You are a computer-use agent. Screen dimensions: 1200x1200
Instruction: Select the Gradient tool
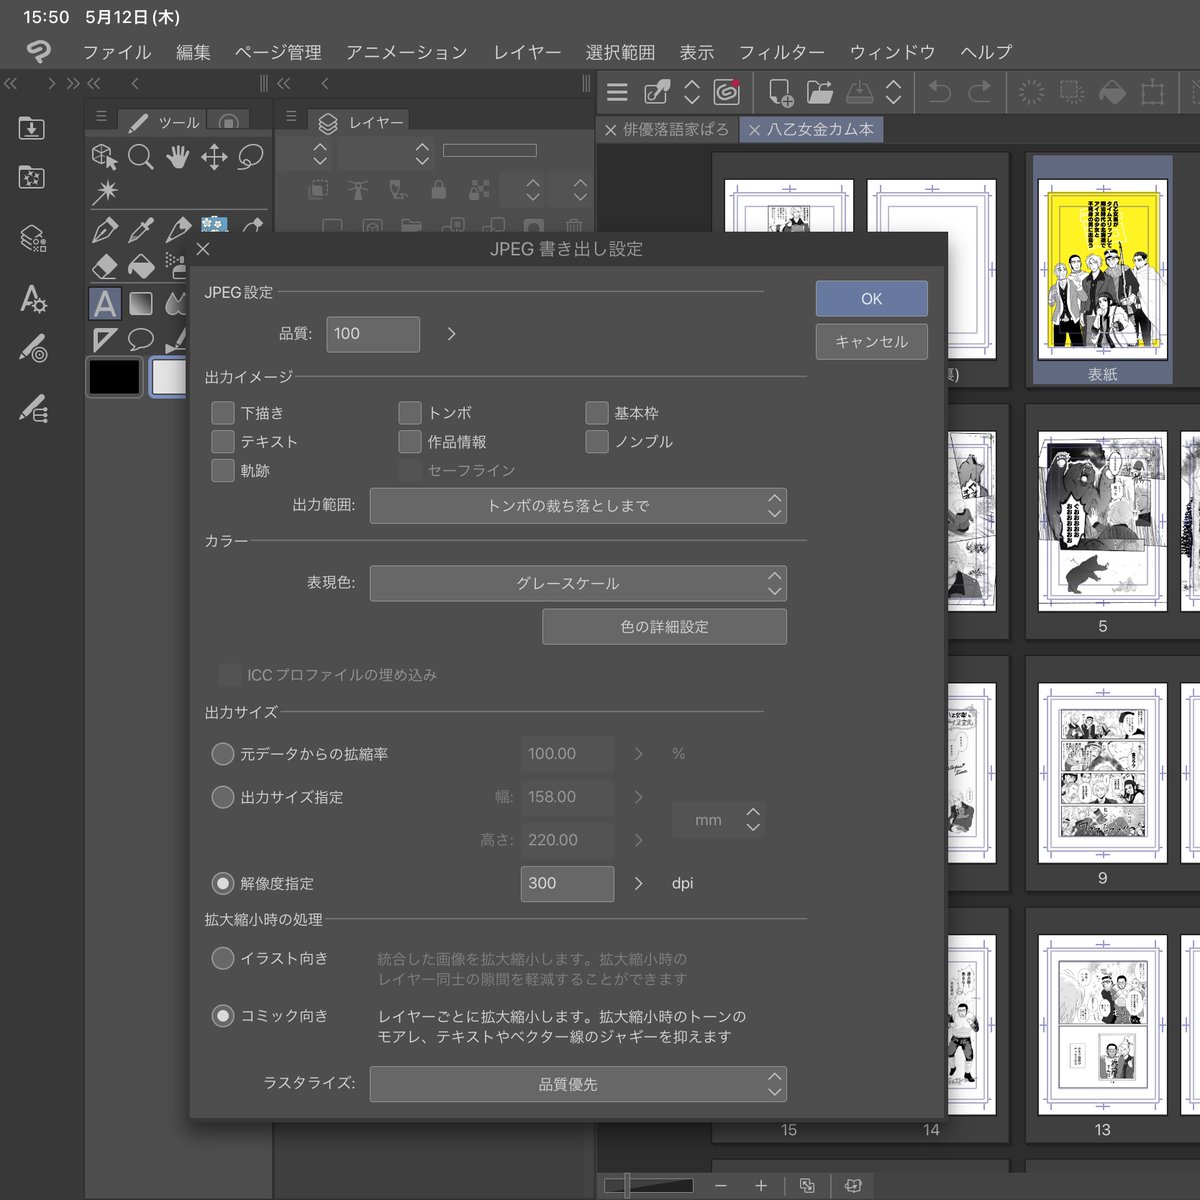pos(141,303)
